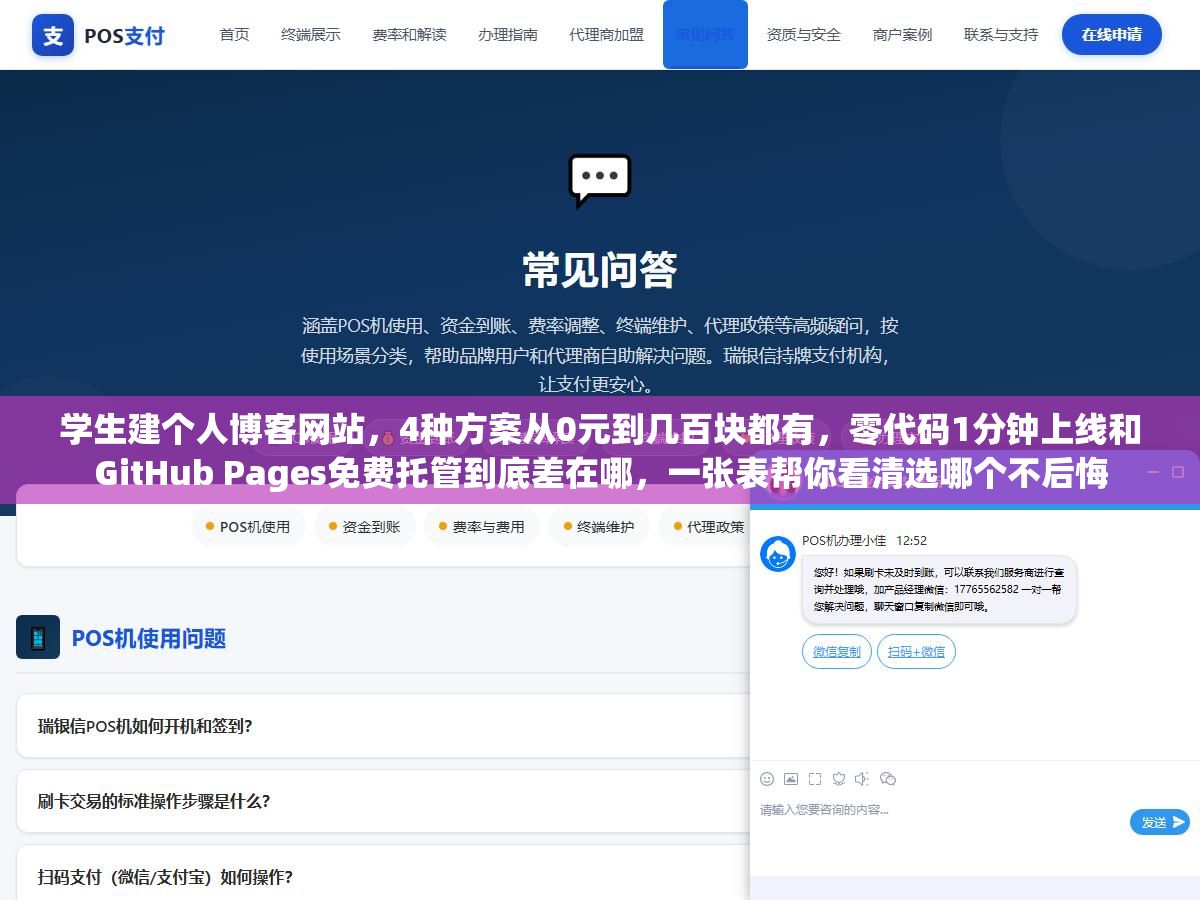Click the customer service avatar in chat
Viewport: 1200px width, 900px height.
point(778,554)
